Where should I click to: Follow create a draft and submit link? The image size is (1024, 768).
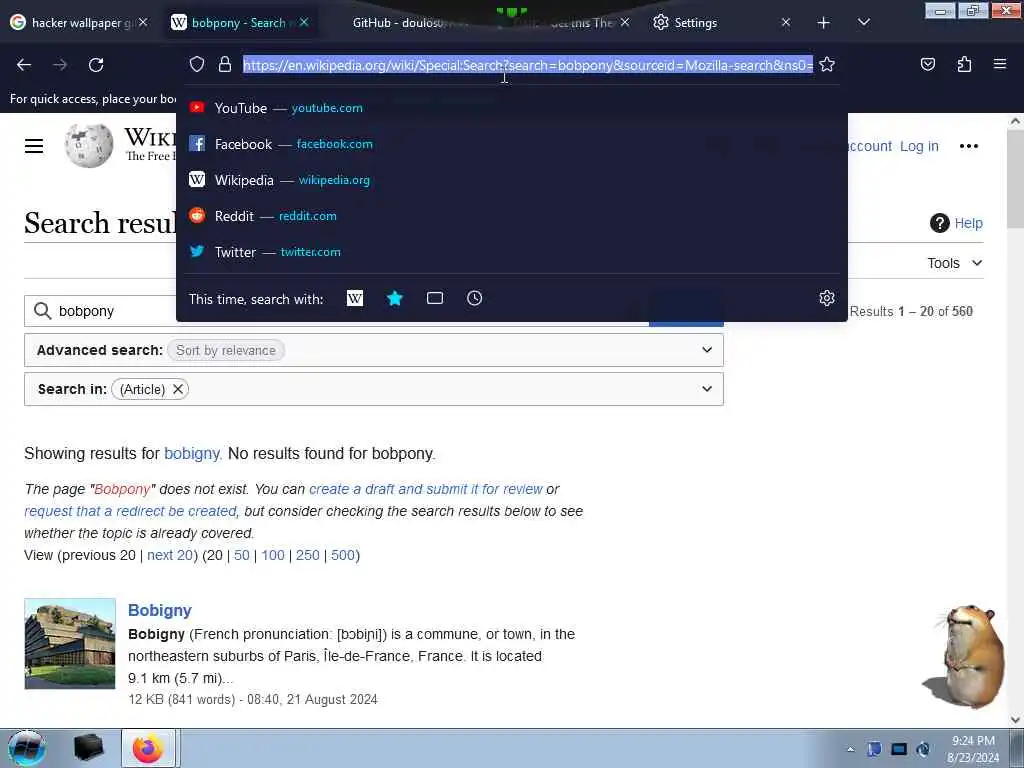[x=426, y=489]
